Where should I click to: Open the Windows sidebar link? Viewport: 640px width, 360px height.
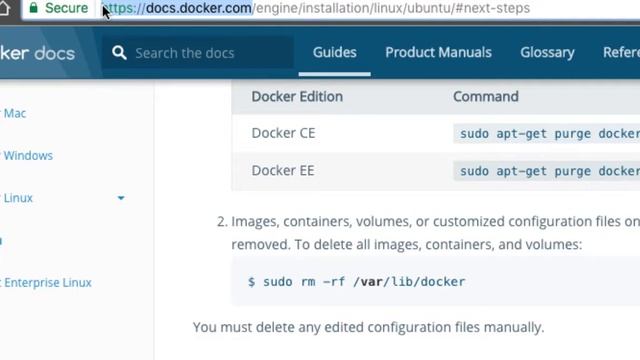pyautogui.click(x=28, y=156)
